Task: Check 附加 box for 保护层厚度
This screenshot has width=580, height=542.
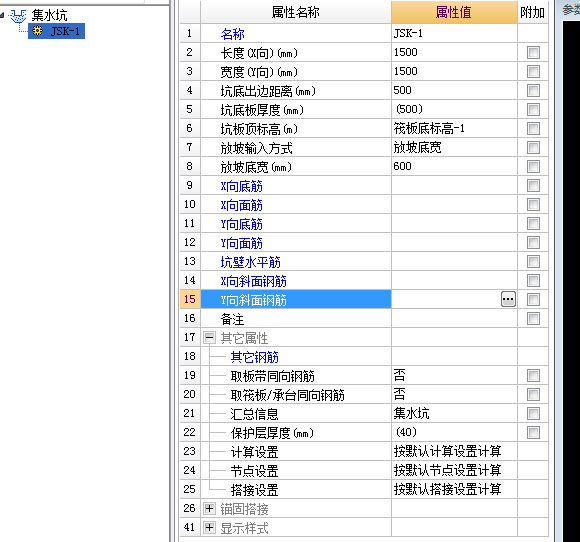Action: tap(533, 432)
